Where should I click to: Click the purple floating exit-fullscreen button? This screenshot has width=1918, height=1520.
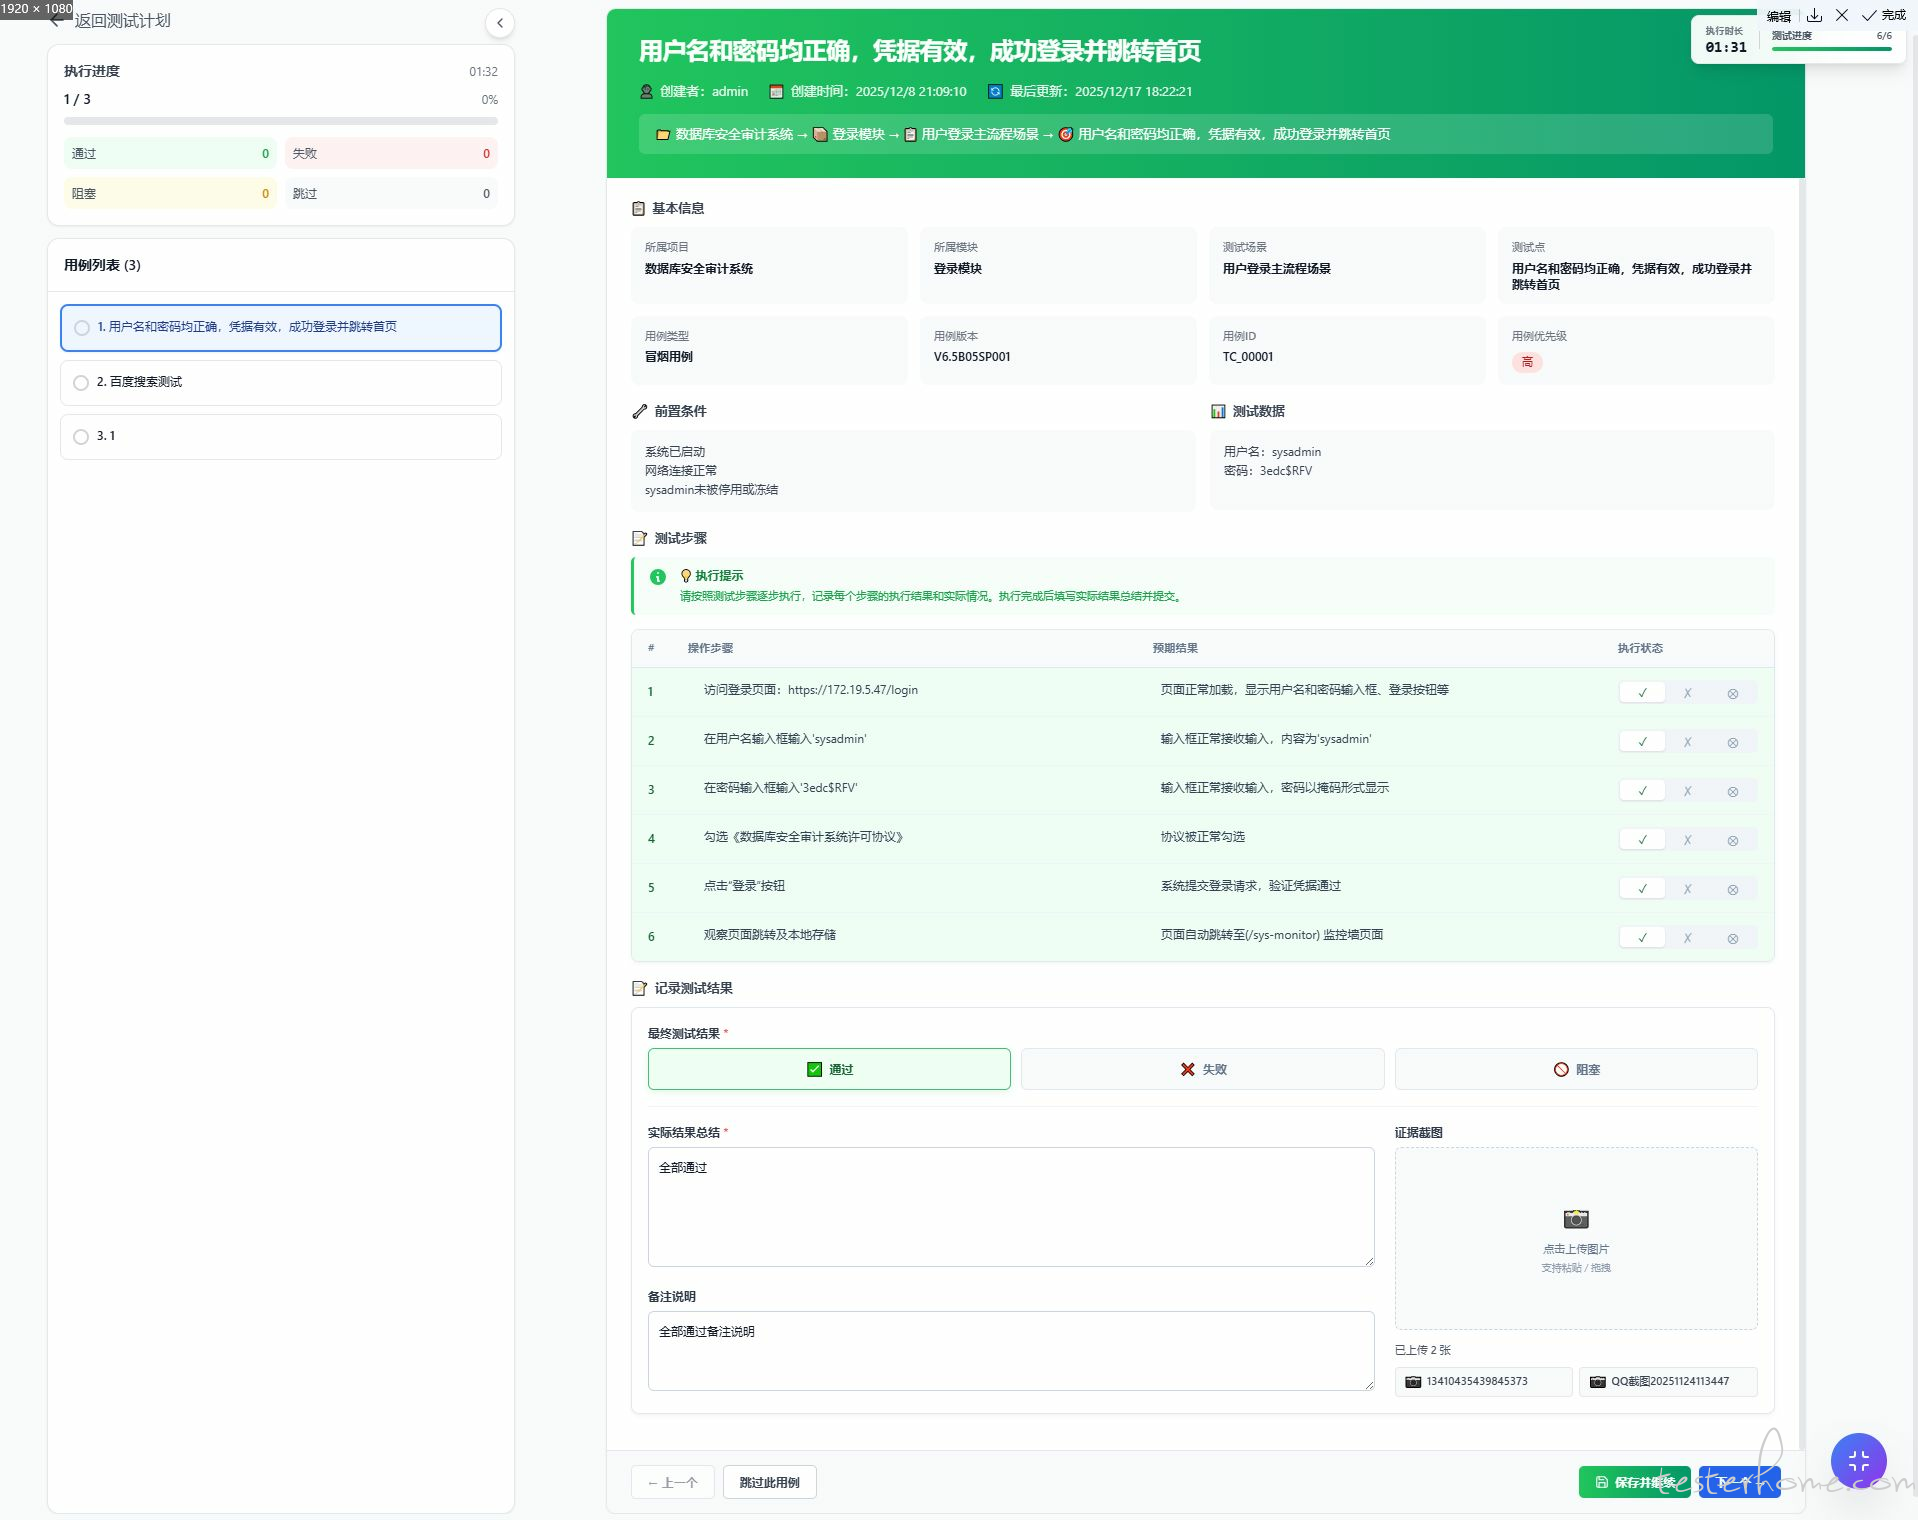click(x=1858, y=1461)
